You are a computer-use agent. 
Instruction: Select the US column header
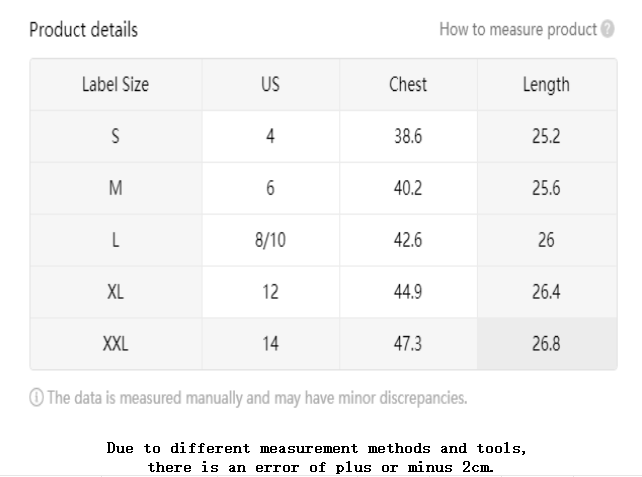pos(271,85)
